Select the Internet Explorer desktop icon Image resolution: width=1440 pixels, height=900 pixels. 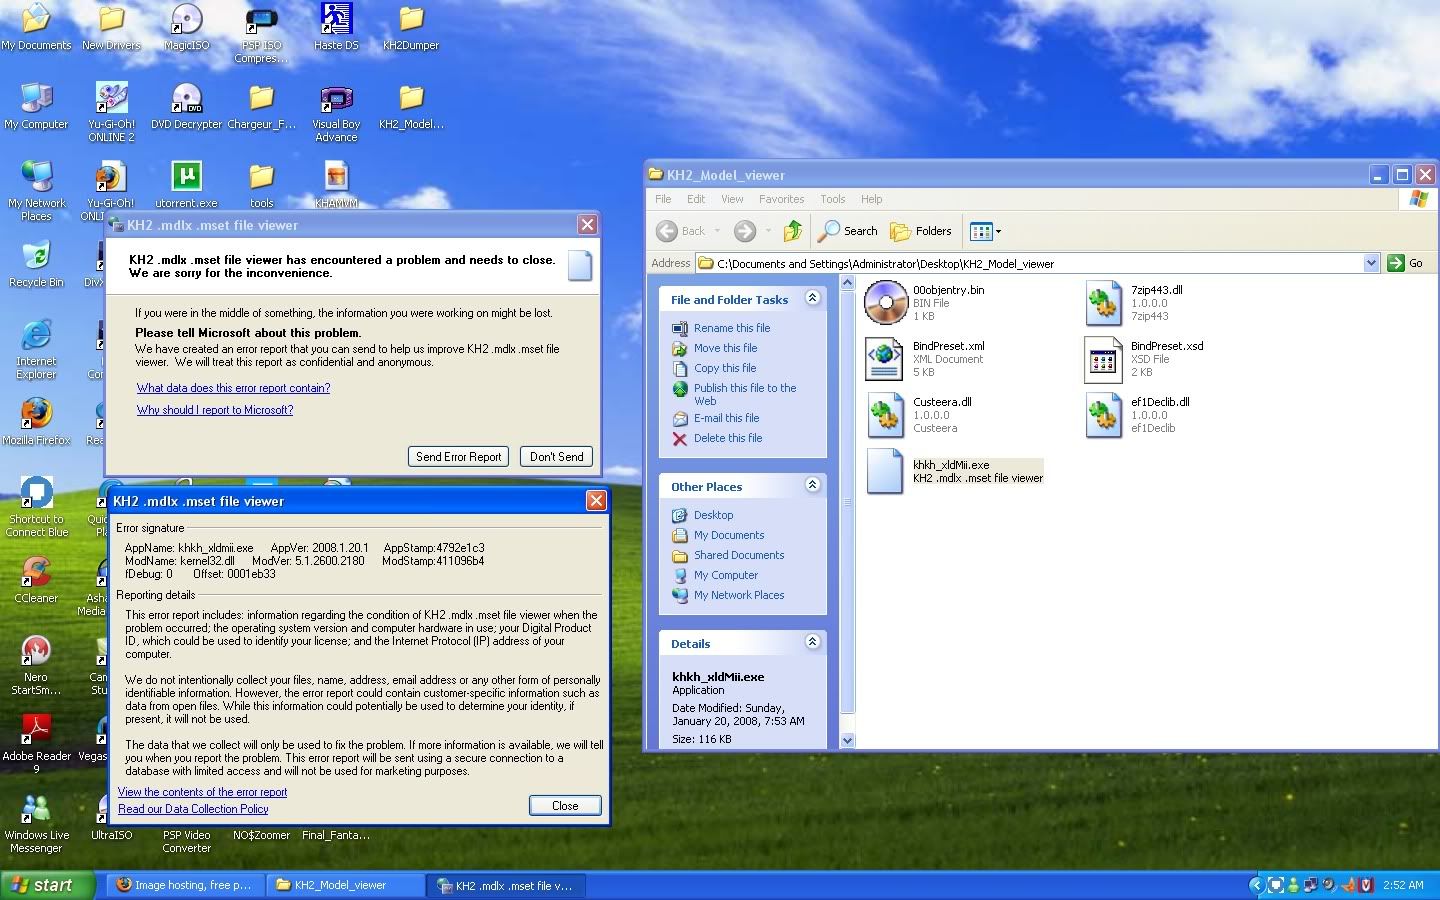coord(36,348)
